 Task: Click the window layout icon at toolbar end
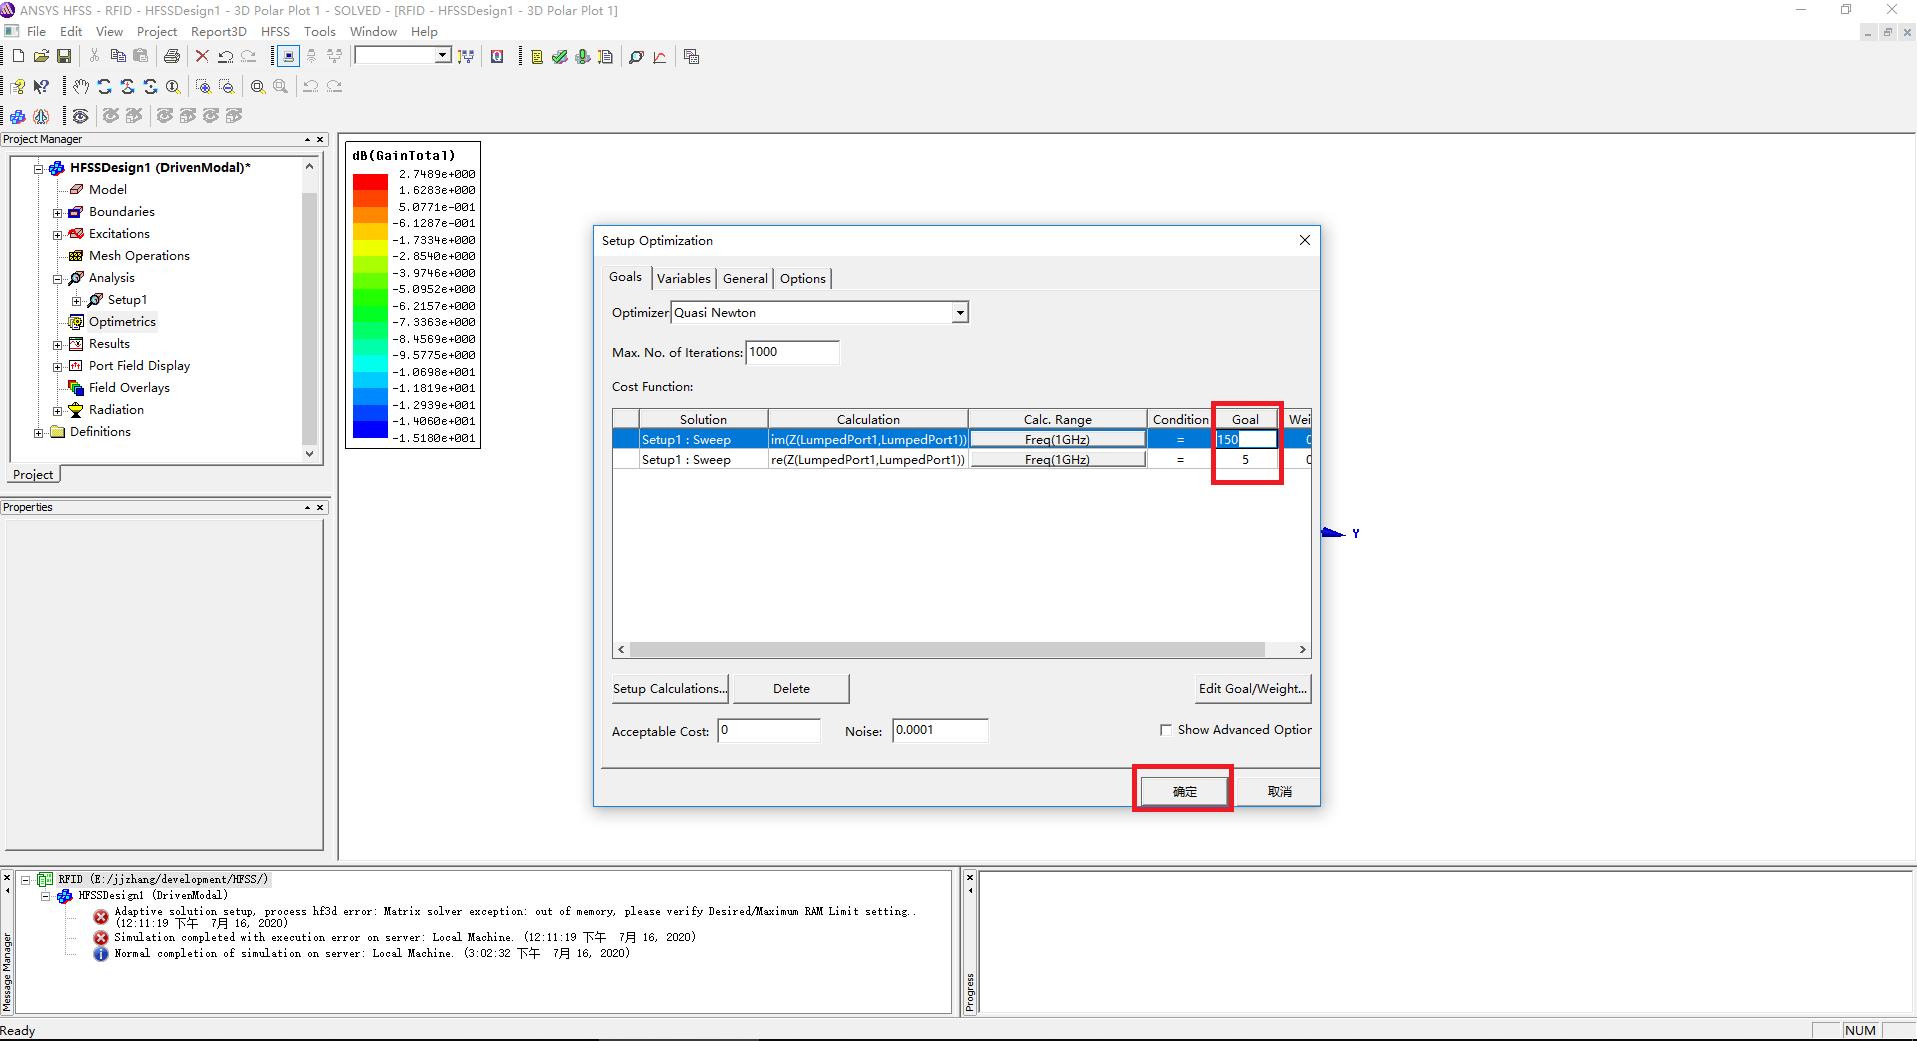pyautogui.click(x=691, y=57)
